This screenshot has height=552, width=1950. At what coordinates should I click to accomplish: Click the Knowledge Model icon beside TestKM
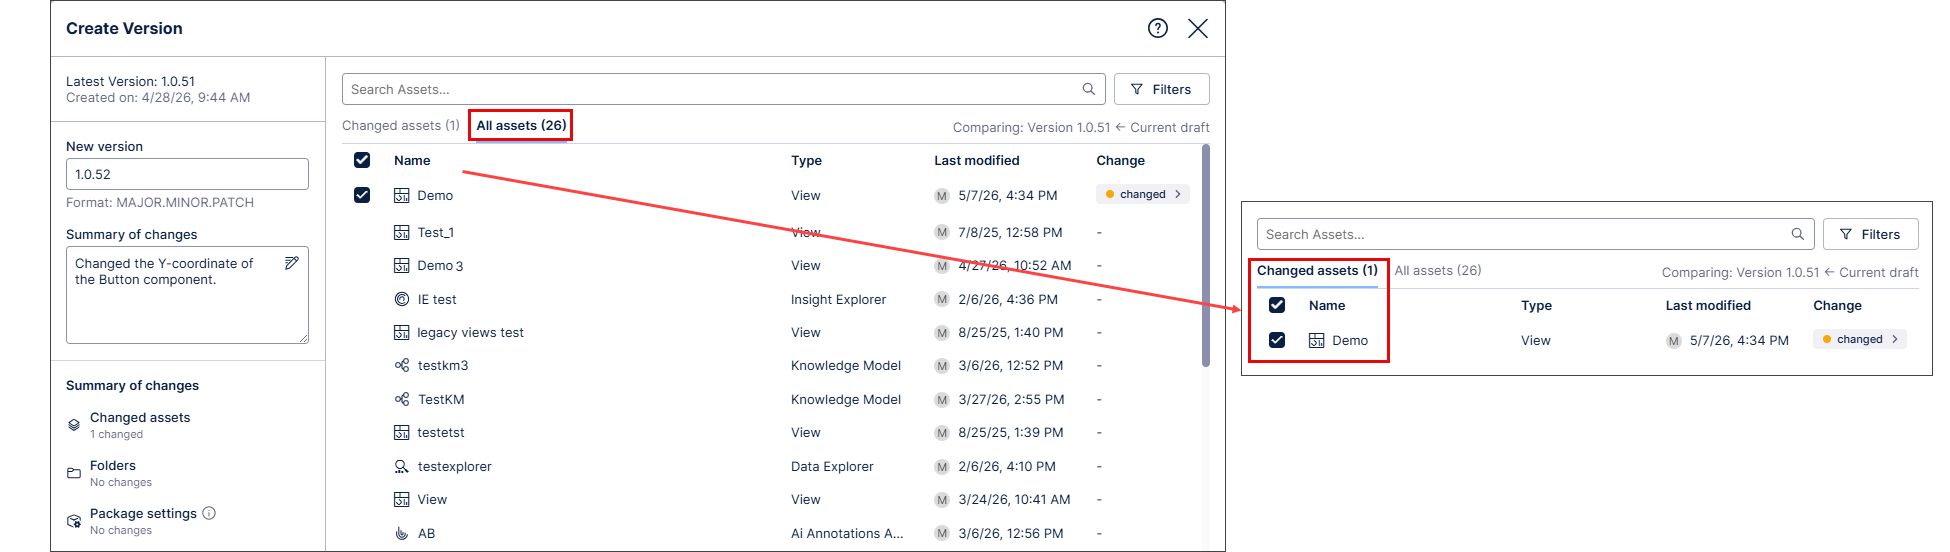coord(402,399)
